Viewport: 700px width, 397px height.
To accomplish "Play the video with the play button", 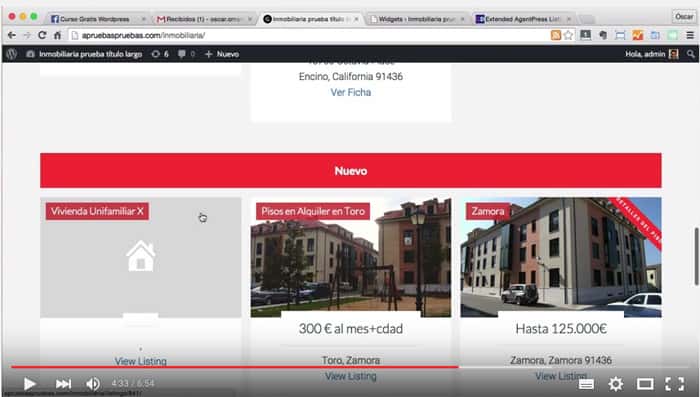I will 29,384.
